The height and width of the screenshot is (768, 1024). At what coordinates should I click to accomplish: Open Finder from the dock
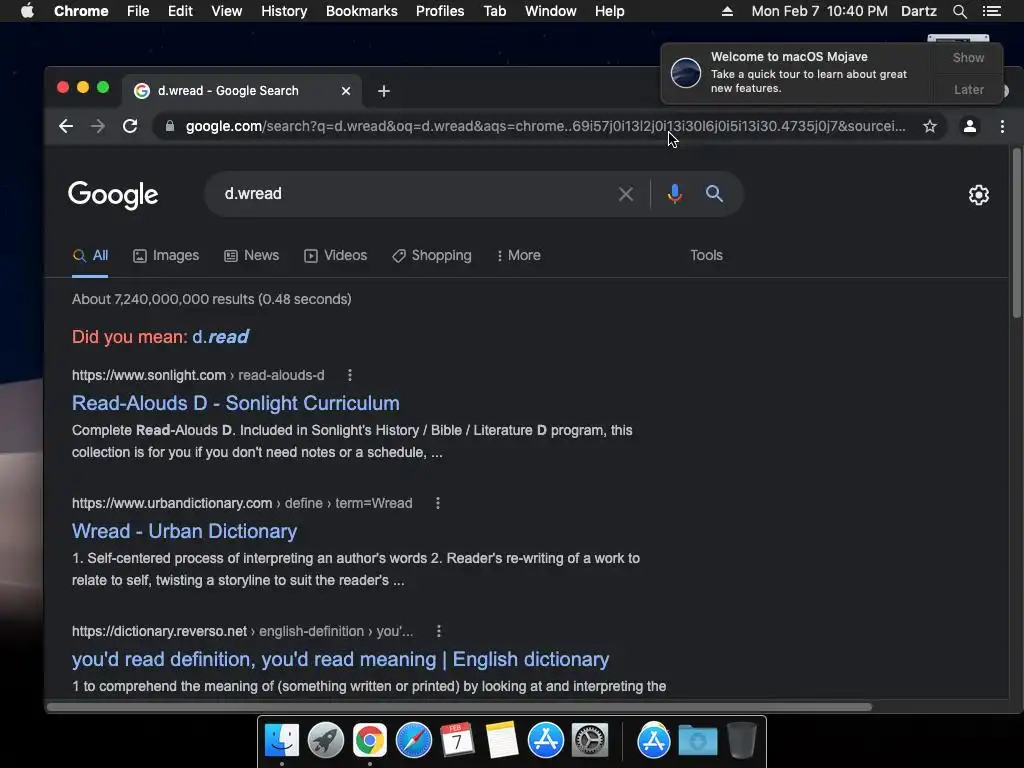click(x=281, y=741)
